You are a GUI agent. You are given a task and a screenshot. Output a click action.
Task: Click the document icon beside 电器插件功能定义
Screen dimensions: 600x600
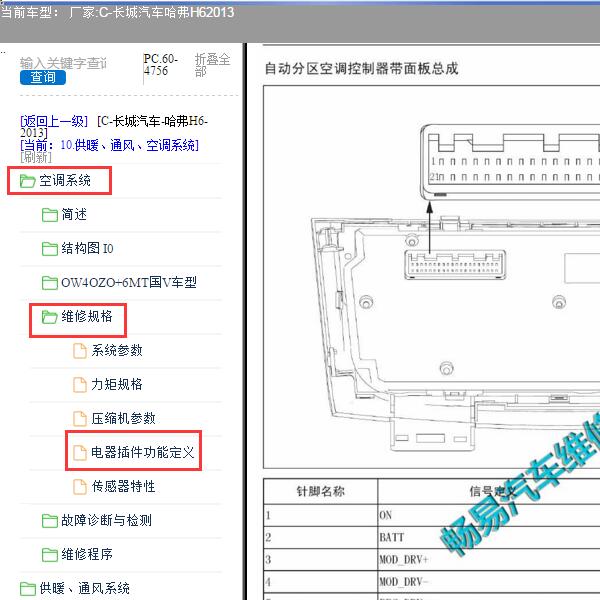tap(80, 453)
